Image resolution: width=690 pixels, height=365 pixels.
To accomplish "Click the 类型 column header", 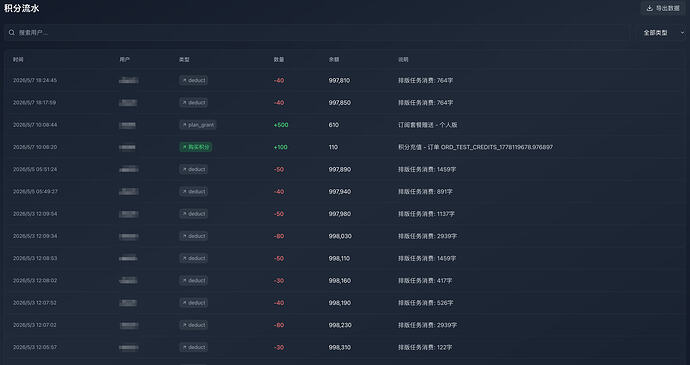I will point(184,59).
